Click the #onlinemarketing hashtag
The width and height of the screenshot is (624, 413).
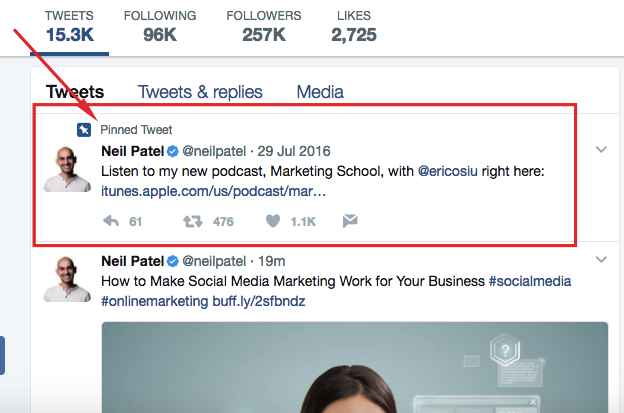tap(154, 301)
